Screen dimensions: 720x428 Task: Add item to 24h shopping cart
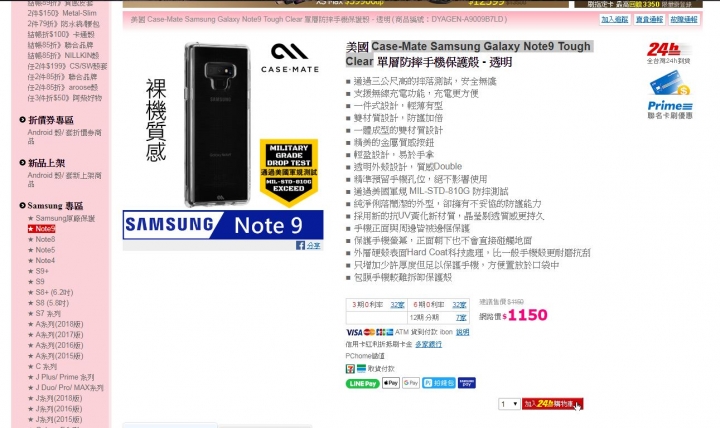(x=552, y=404)
